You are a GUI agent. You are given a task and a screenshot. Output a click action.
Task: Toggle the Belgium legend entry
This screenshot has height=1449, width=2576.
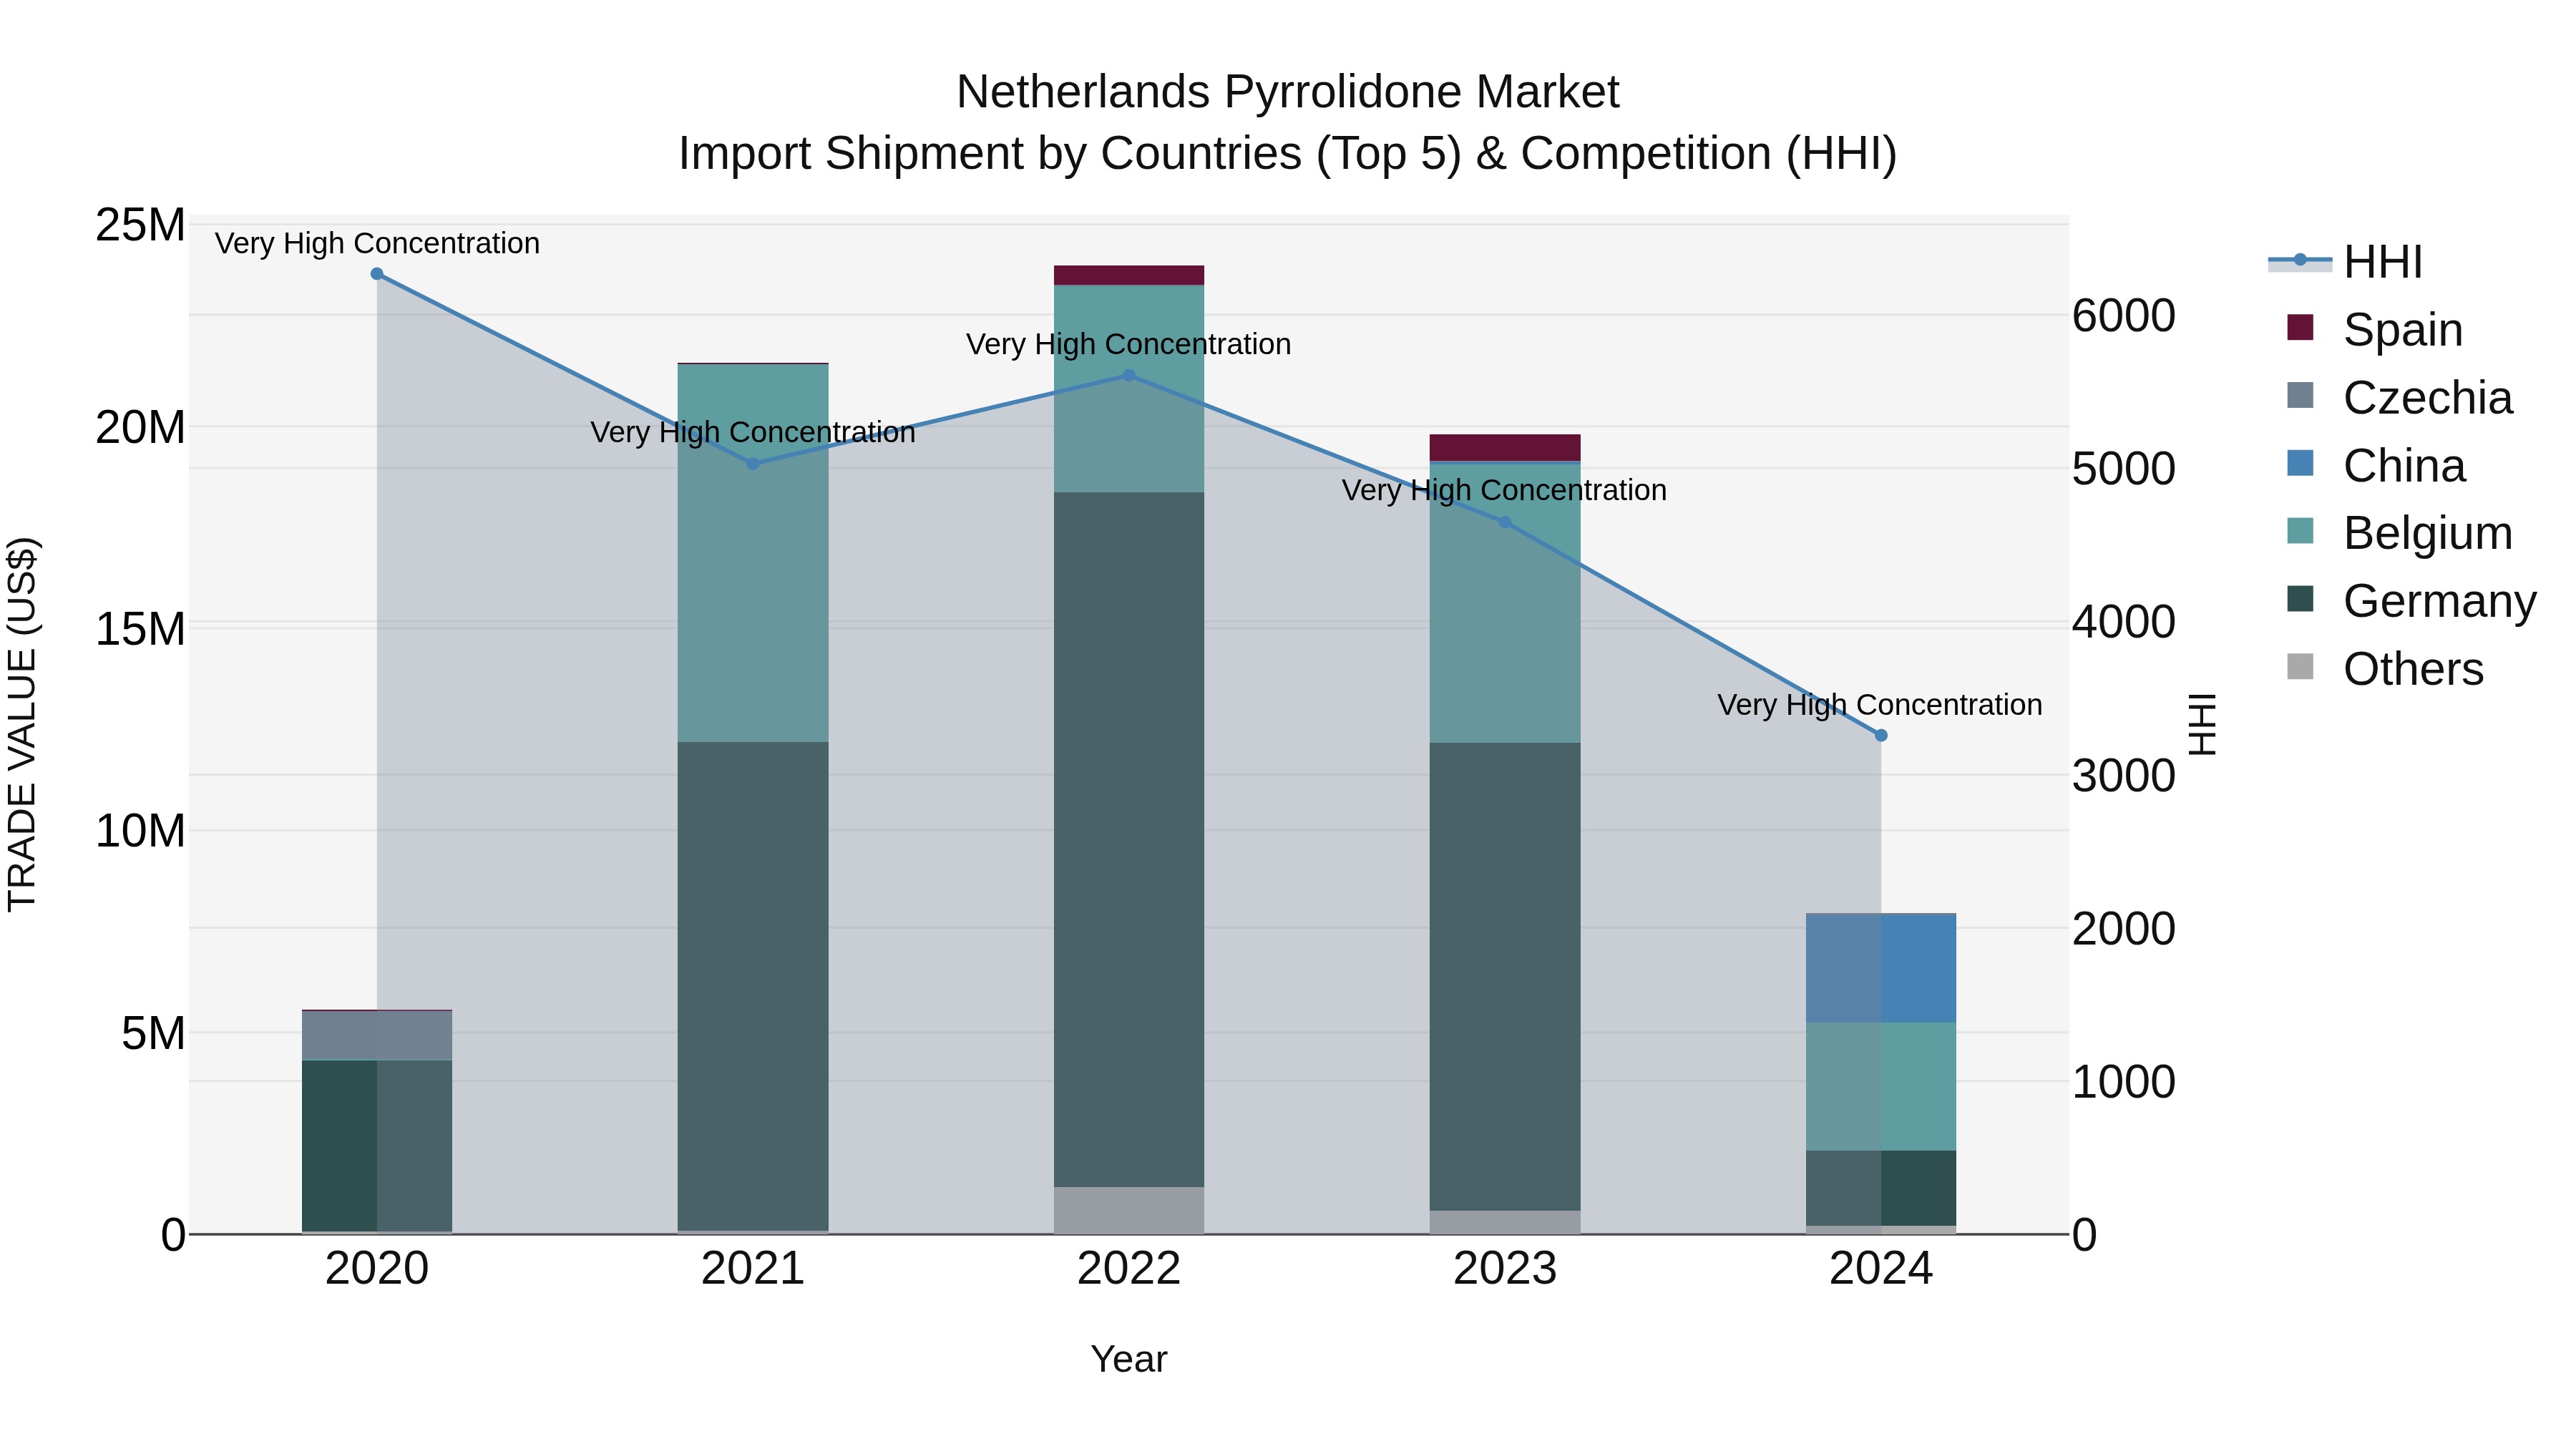[x=2400, y=532]
